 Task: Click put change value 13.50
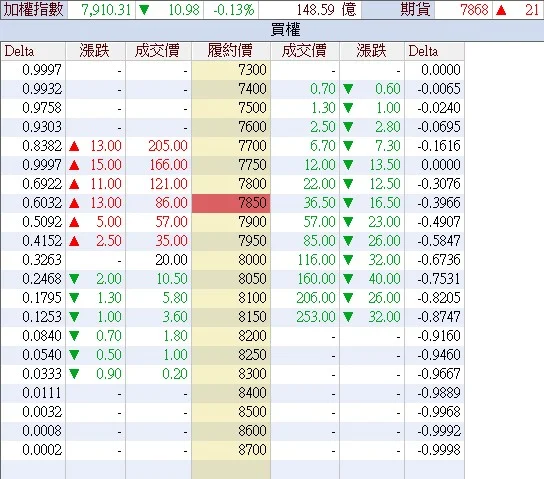(x=385, y=165)
